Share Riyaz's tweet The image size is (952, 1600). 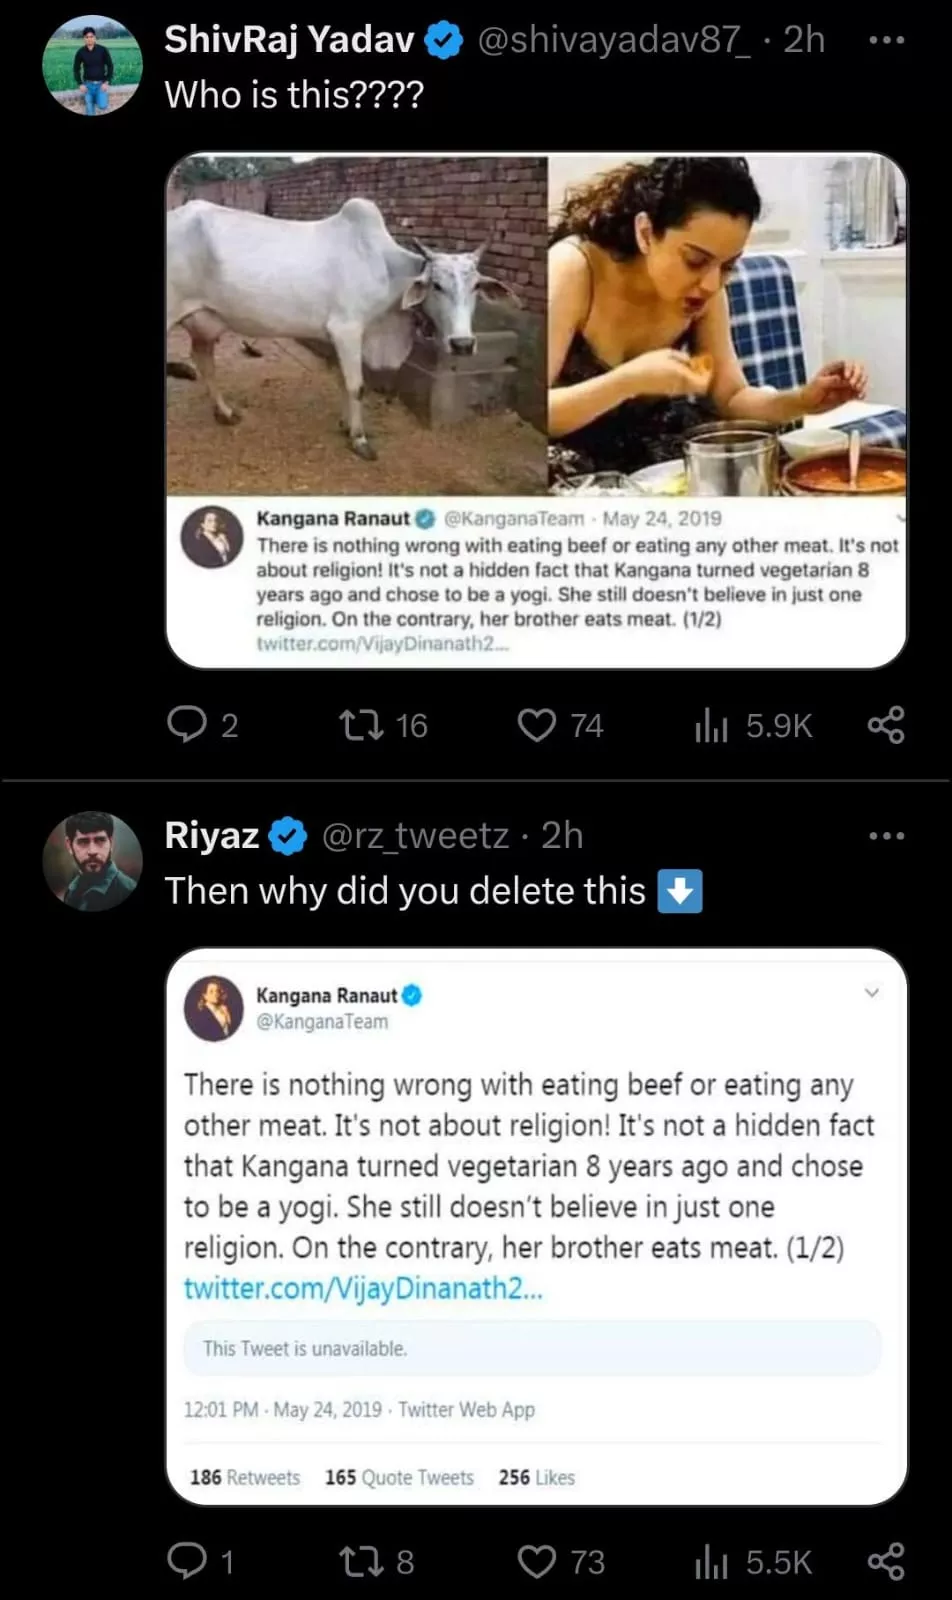(886, 1560)
